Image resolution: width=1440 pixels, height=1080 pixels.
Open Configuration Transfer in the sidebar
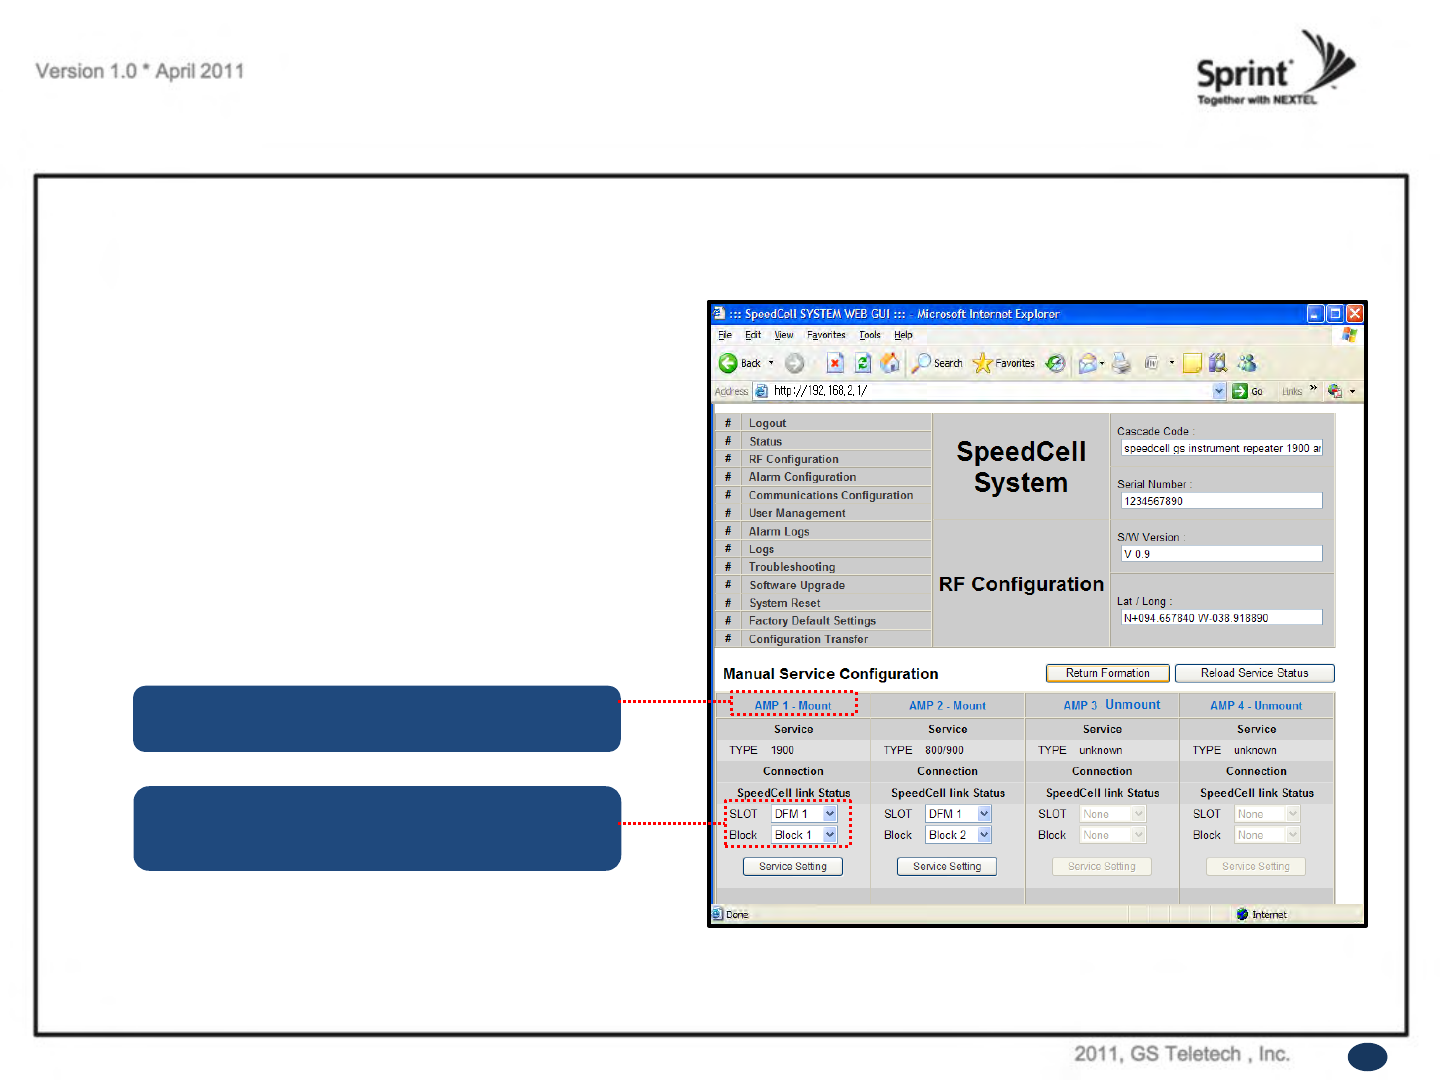click(x=808, y=639)
